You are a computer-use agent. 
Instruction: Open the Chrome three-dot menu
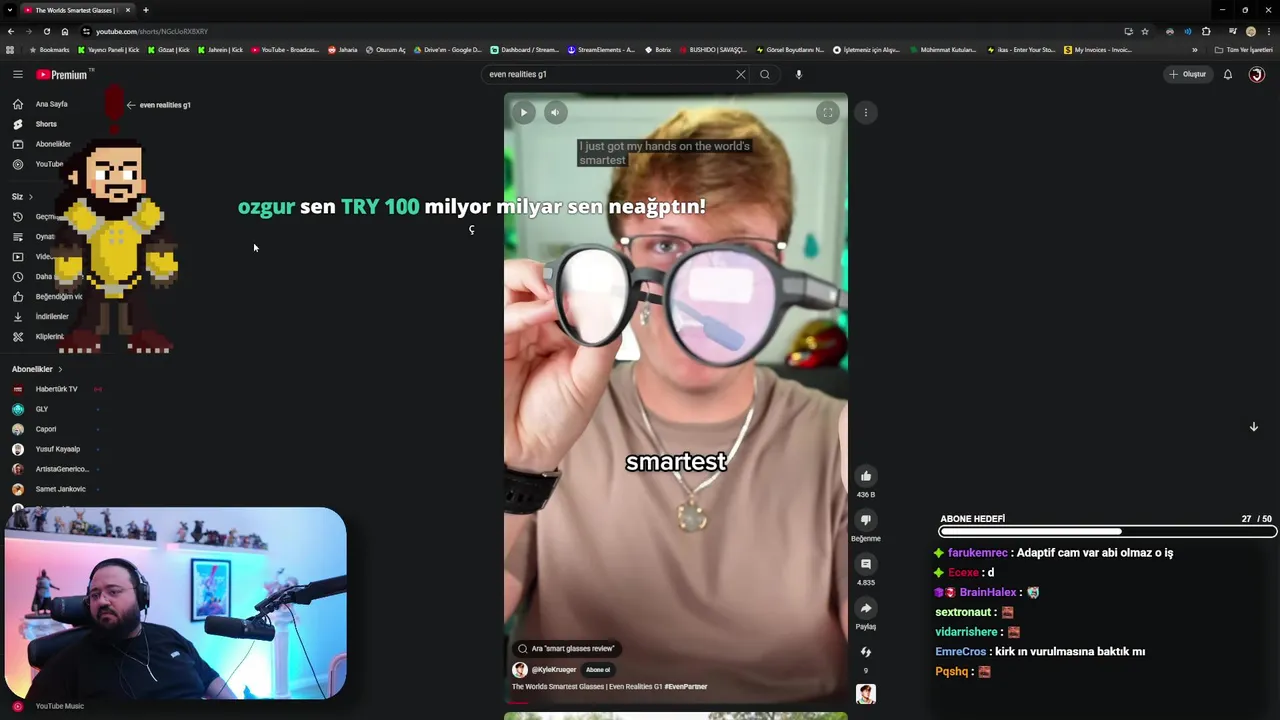tap(1269, 31)
